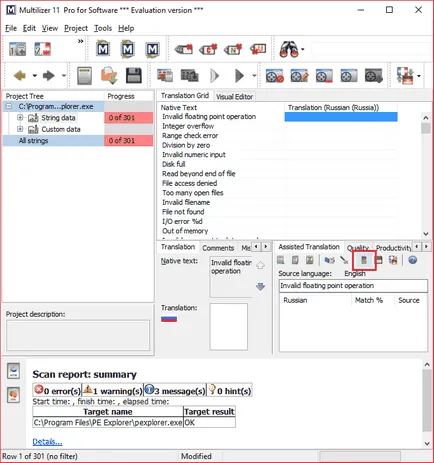Image resolution: width=434 pixels, height=463 pixels.
Task: Click the blue help question mark icon
Action: pyautogui.click(x=412, y=260)
